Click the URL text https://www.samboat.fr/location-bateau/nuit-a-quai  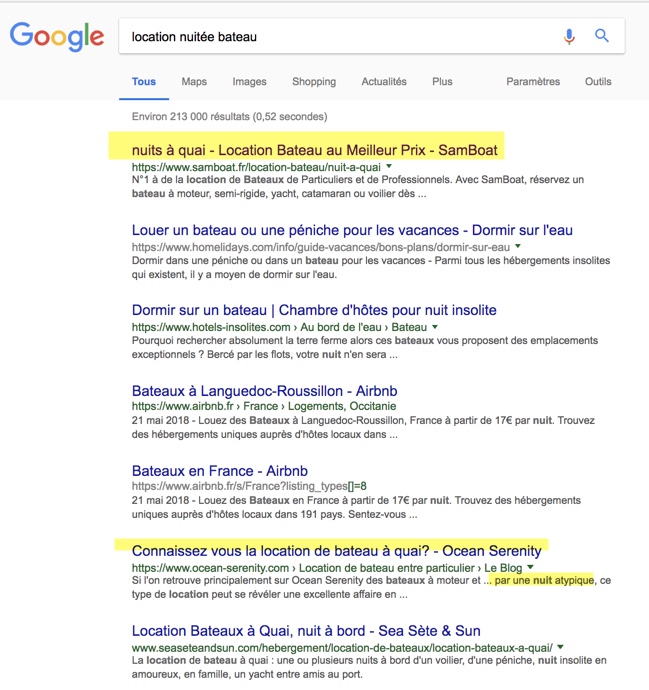pyautogui.click(x=256, y=167)
